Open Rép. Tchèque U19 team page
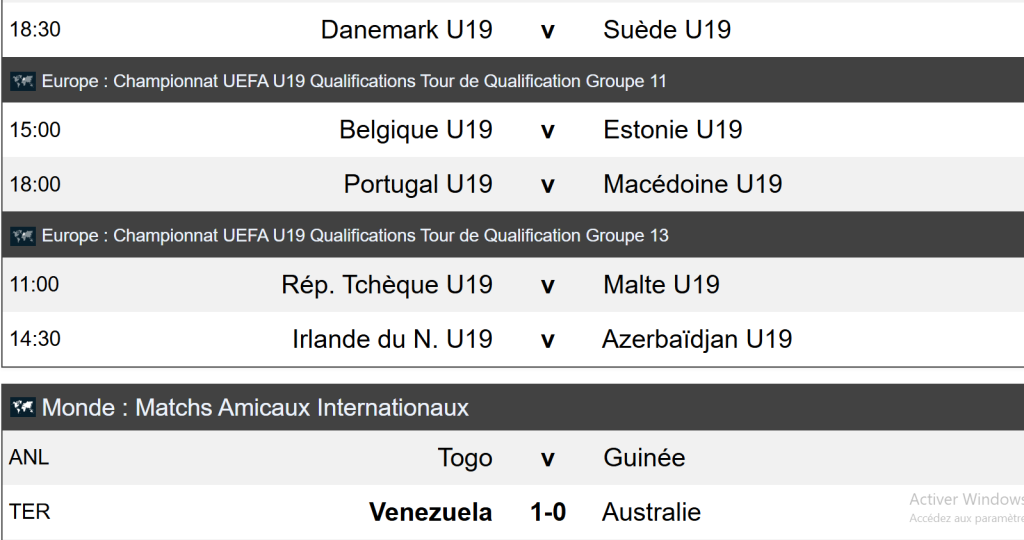The image size is (1024, 540). tap(386, 285)
